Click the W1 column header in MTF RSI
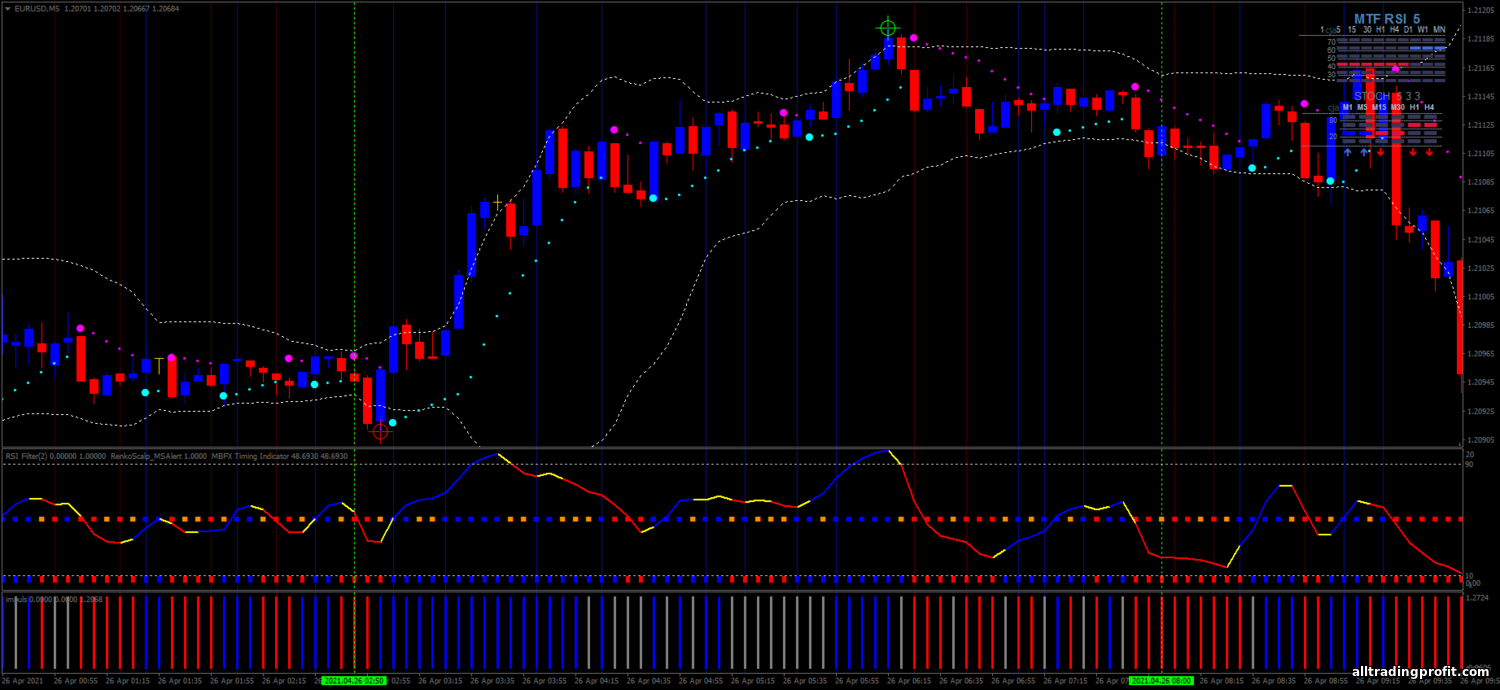The width and height of the screenshot is (1500, 690). click(x=1422, y=30)
